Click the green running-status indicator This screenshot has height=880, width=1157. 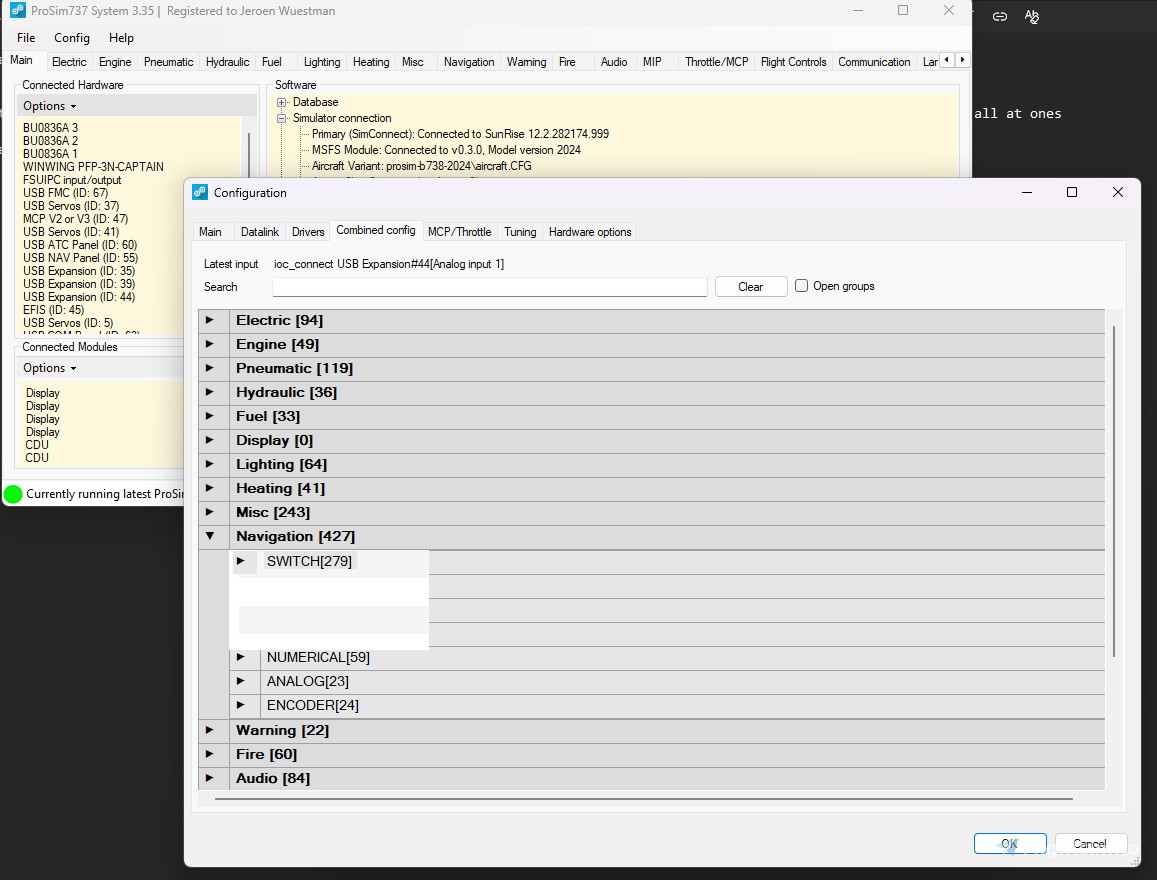(13, 493)
